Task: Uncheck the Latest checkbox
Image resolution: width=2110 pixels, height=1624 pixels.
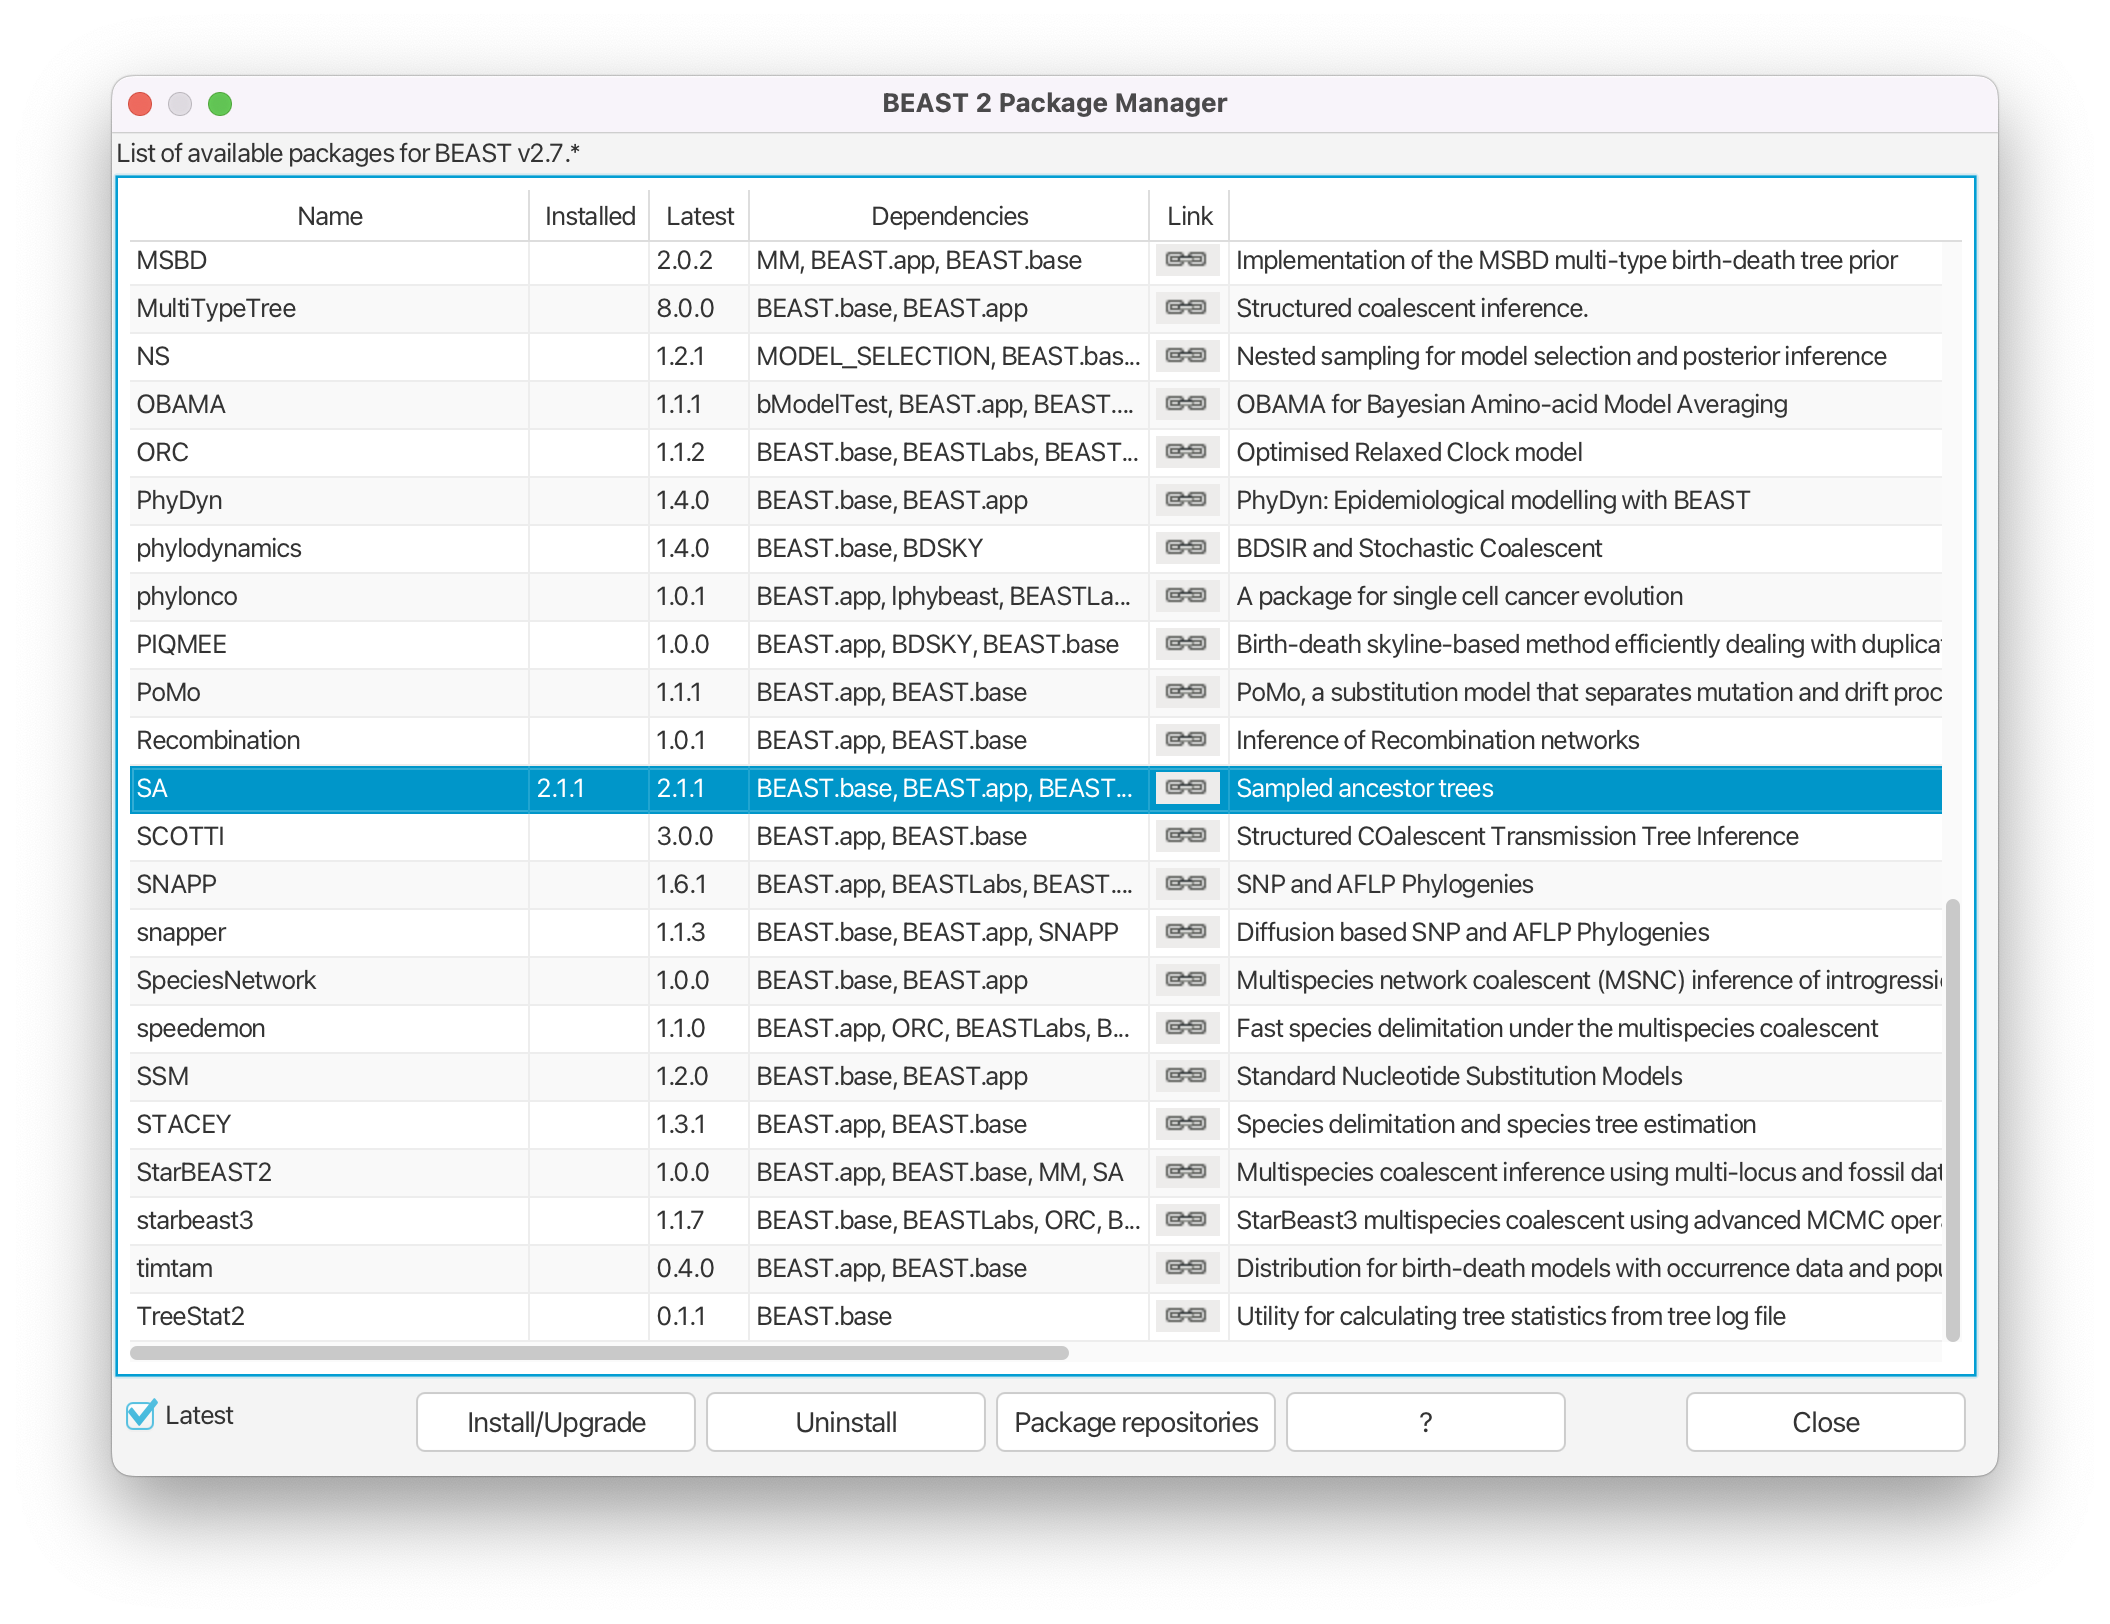Action: [x=142, y=1415]
